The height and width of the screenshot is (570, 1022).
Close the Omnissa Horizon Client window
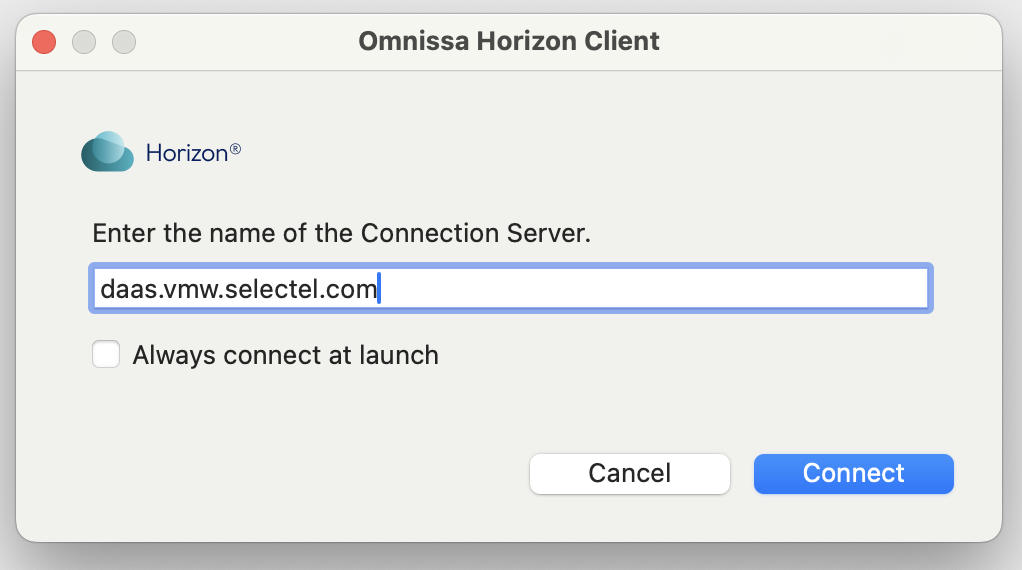44,42
